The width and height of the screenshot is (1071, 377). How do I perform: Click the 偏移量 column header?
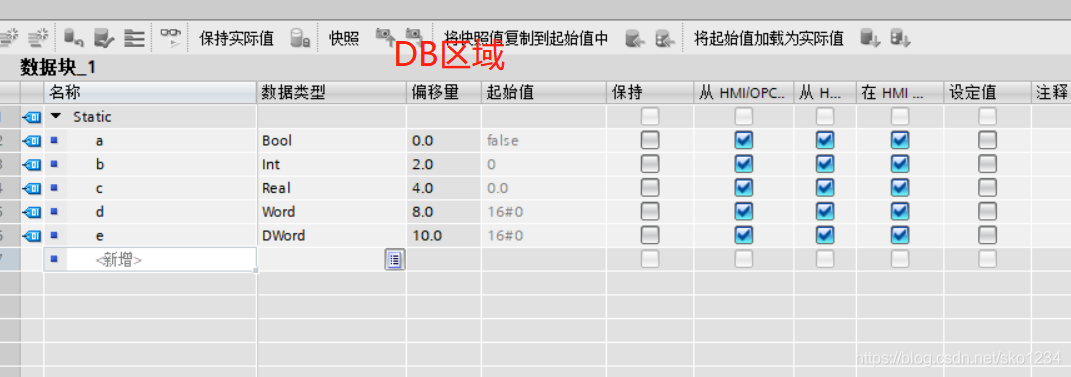[x=444, y=93]
